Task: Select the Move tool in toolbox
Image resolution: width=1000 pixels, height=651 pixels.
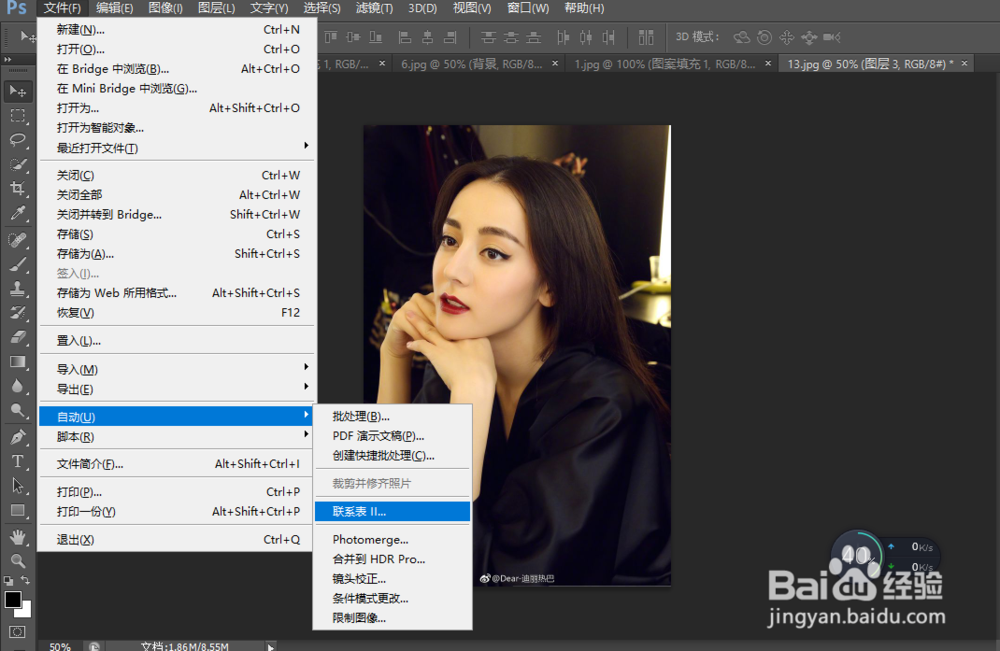Action: [18, 91]
